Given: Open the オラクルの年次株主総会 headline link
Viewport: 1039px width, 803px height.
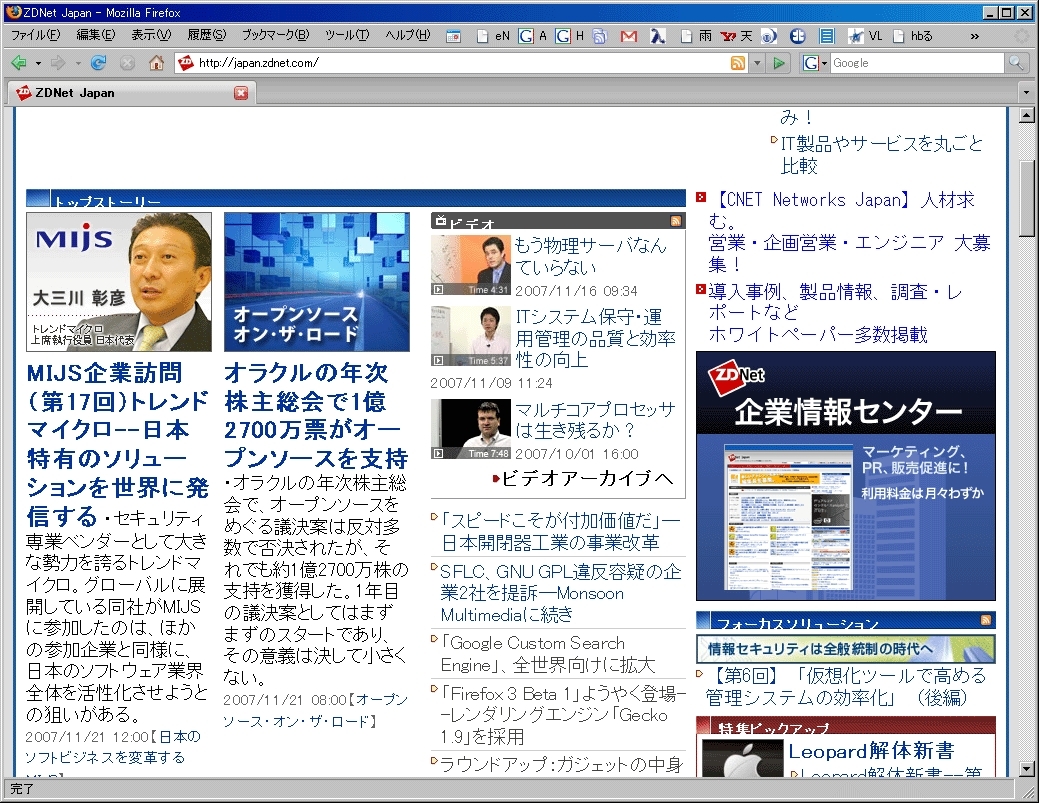Looking at the screenshot, I should coord(316,415).
